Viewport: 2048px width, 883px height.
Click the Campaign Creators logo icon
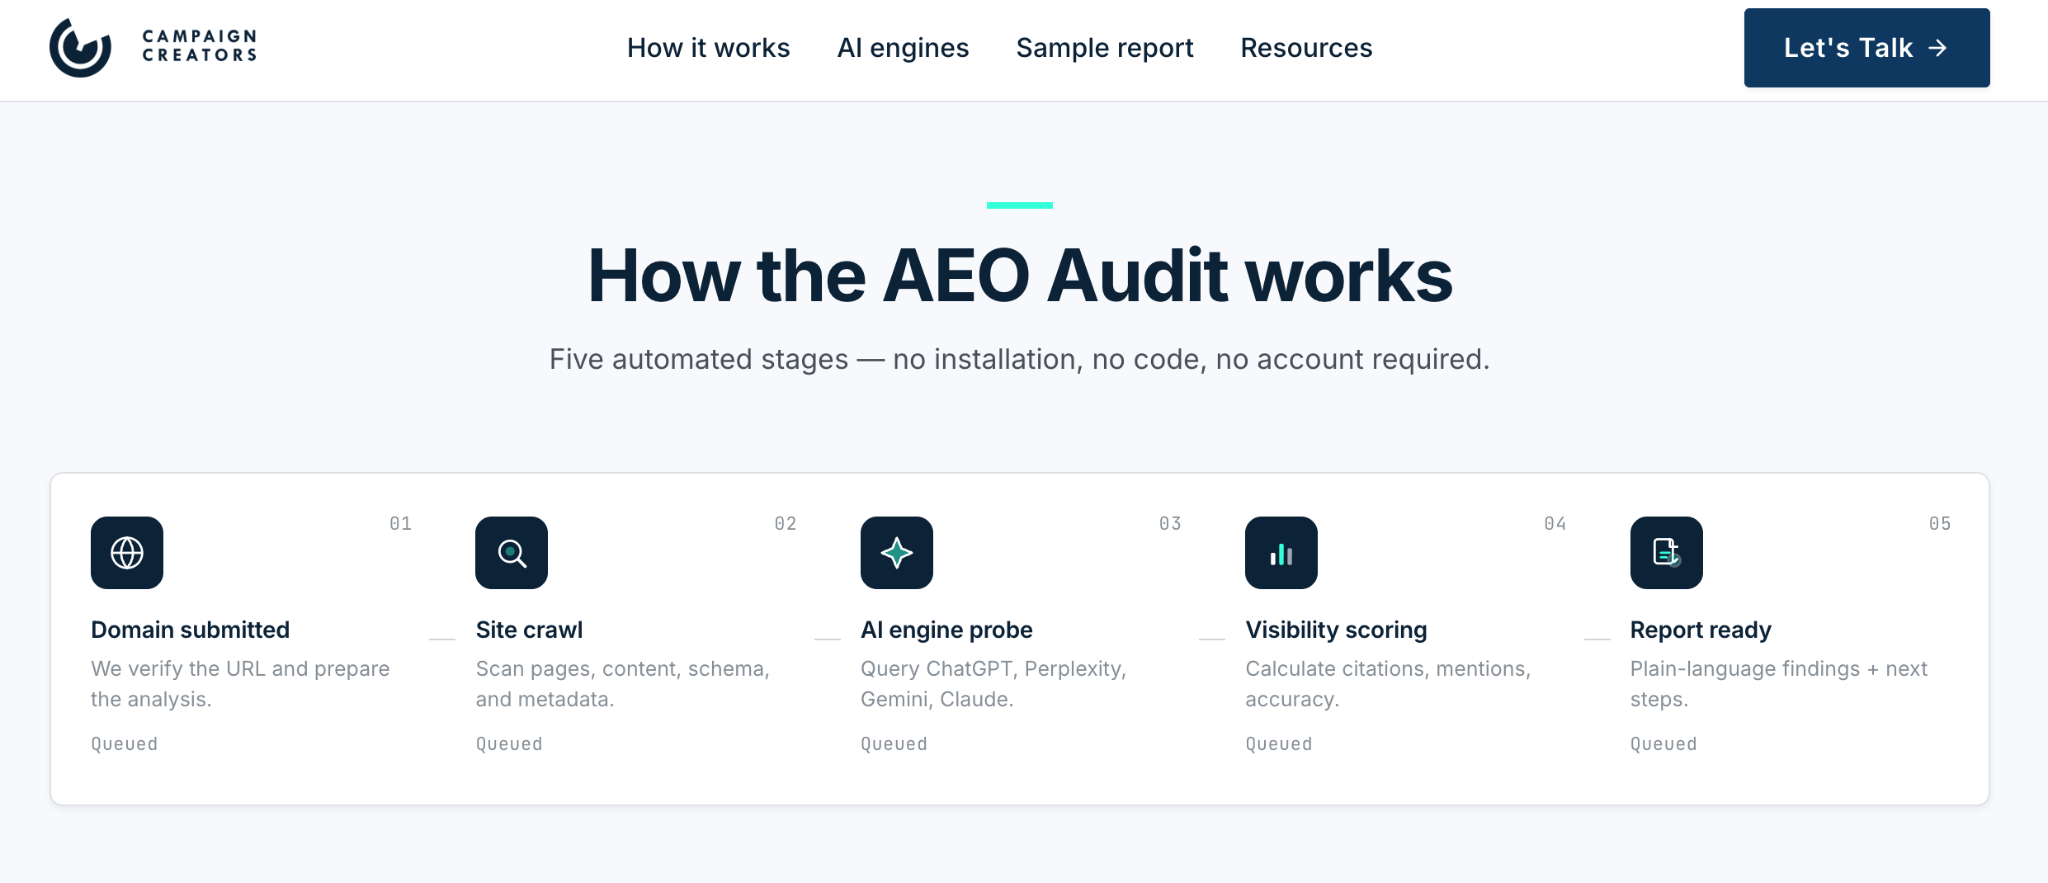coord(80,47)
